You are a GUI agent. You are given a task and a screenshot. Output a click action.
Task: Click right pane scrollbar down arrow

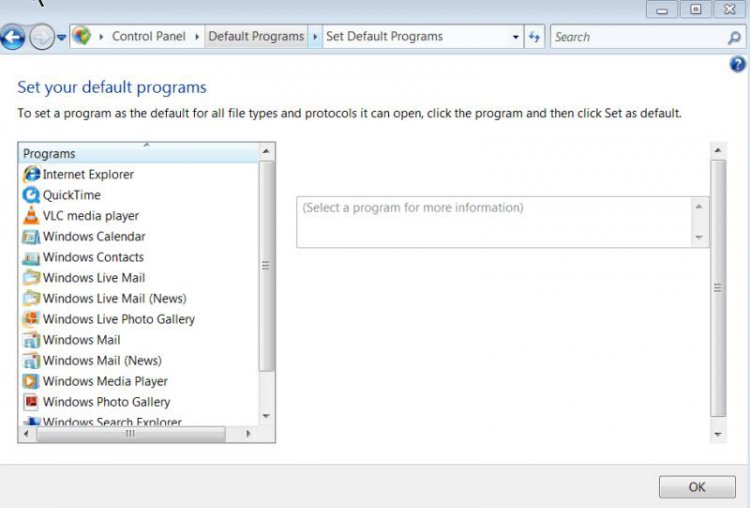click(717, 434)
